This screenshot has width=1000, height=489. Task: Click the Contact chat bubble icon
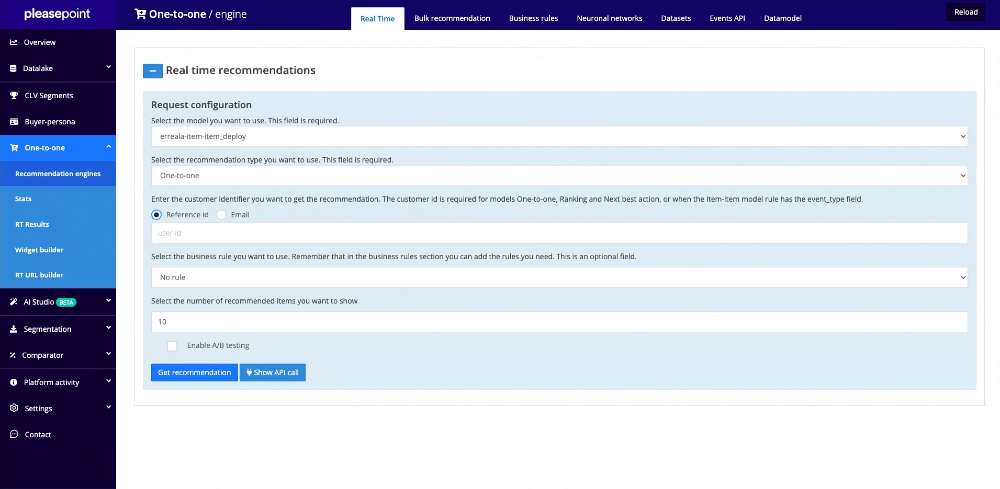[x=14, y=434]
